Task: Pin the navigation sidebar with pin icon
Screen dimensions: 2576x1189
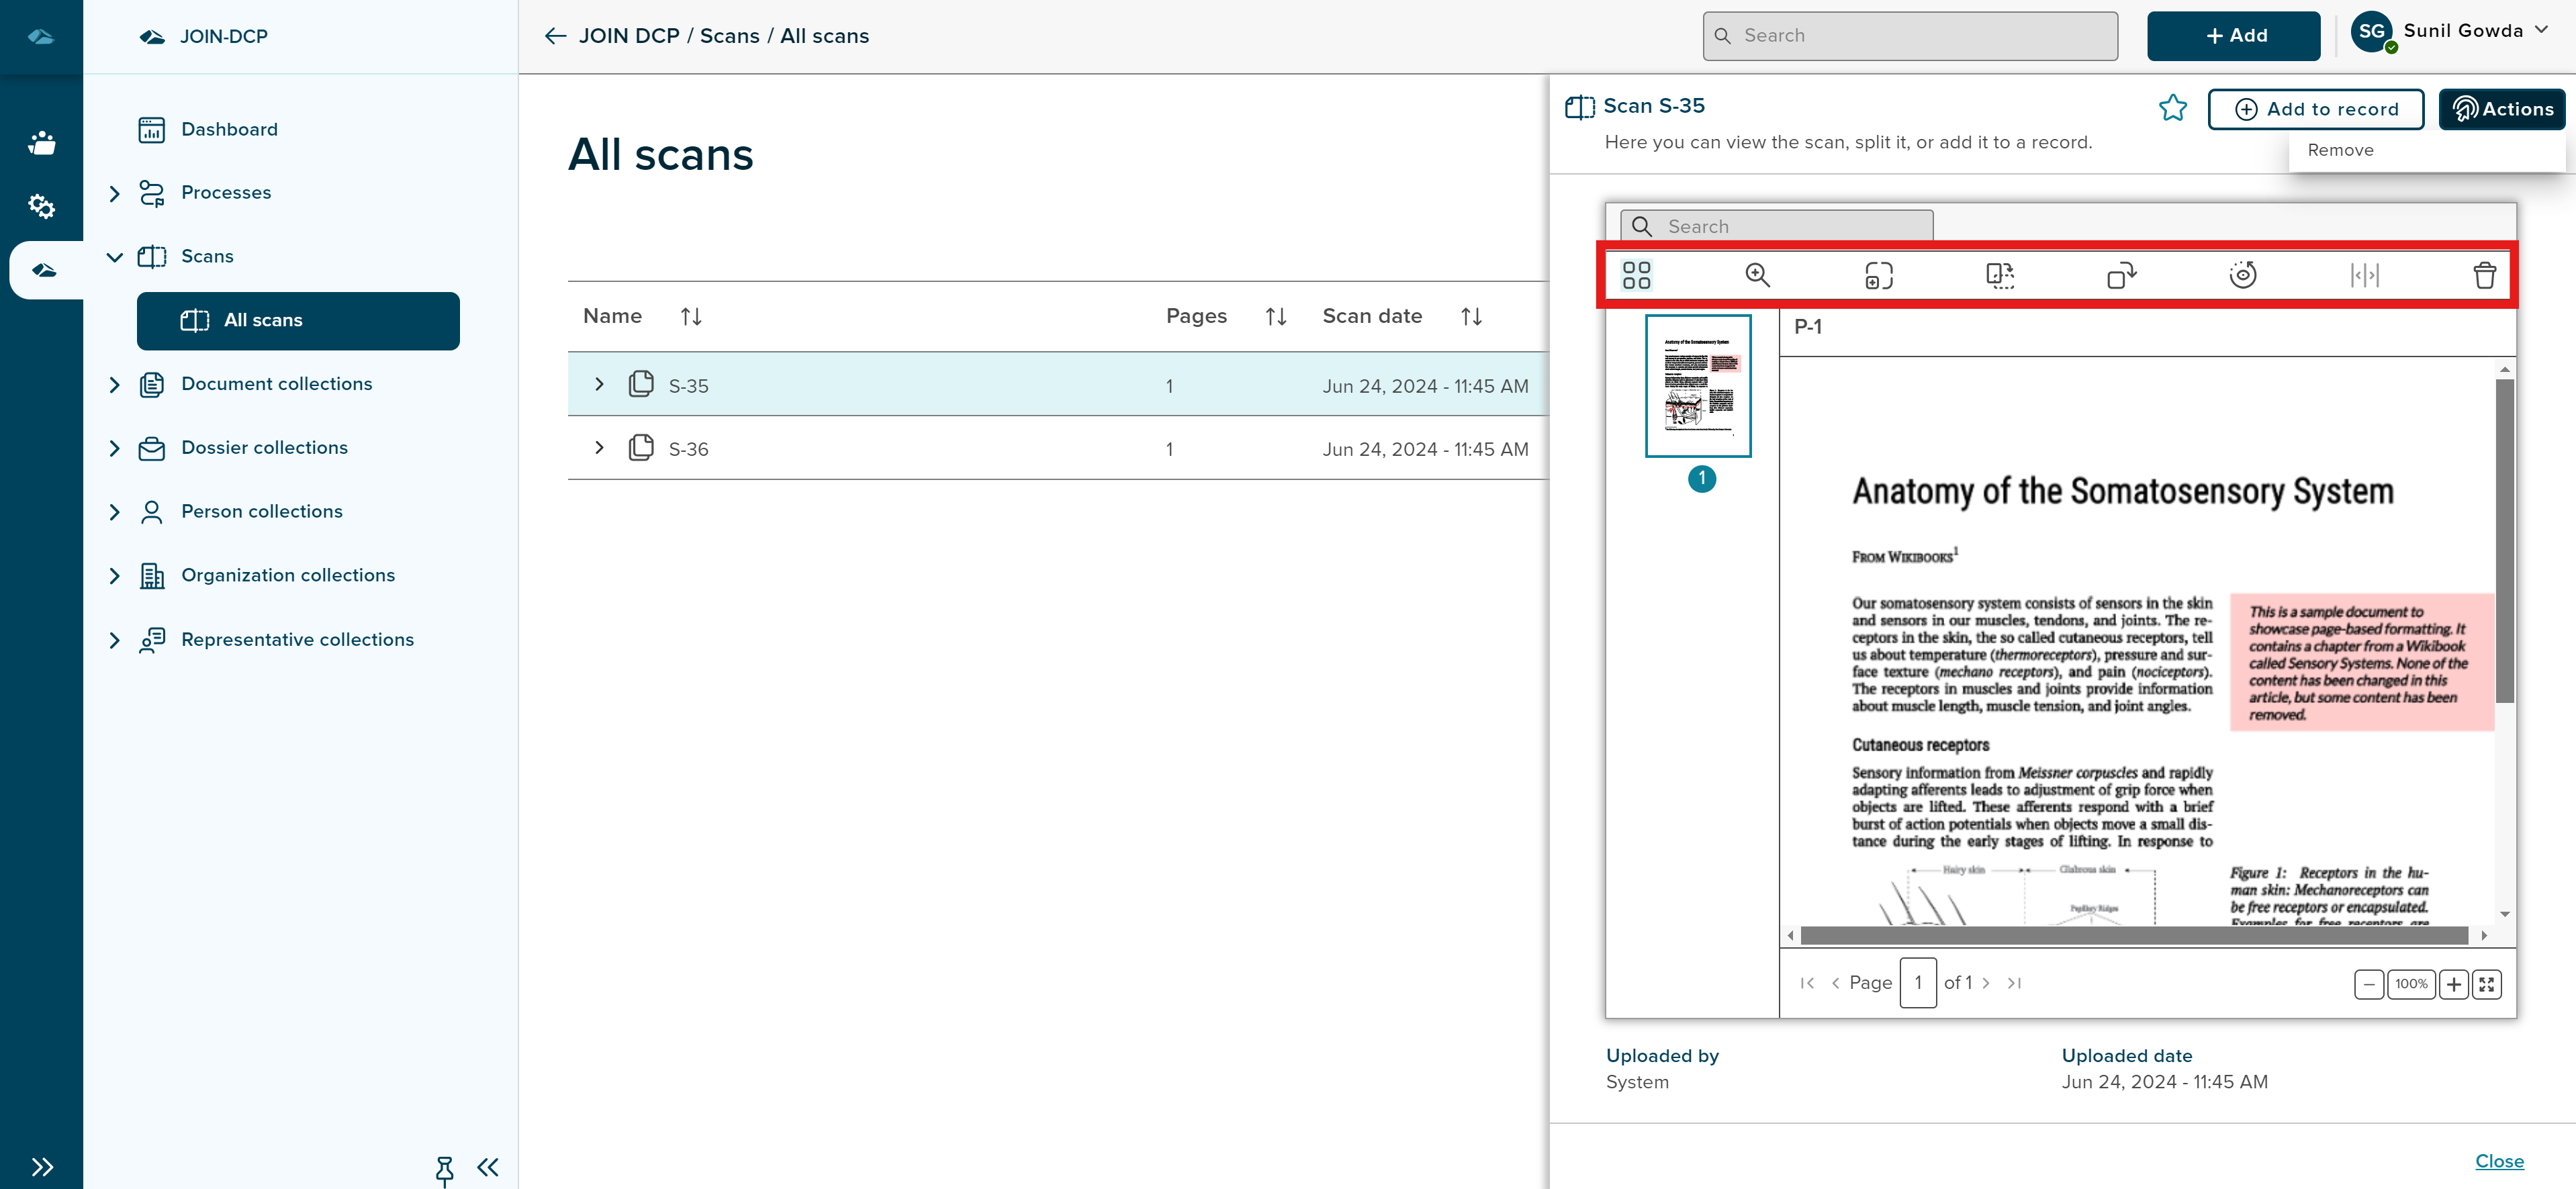Action: click(444, 1168)
